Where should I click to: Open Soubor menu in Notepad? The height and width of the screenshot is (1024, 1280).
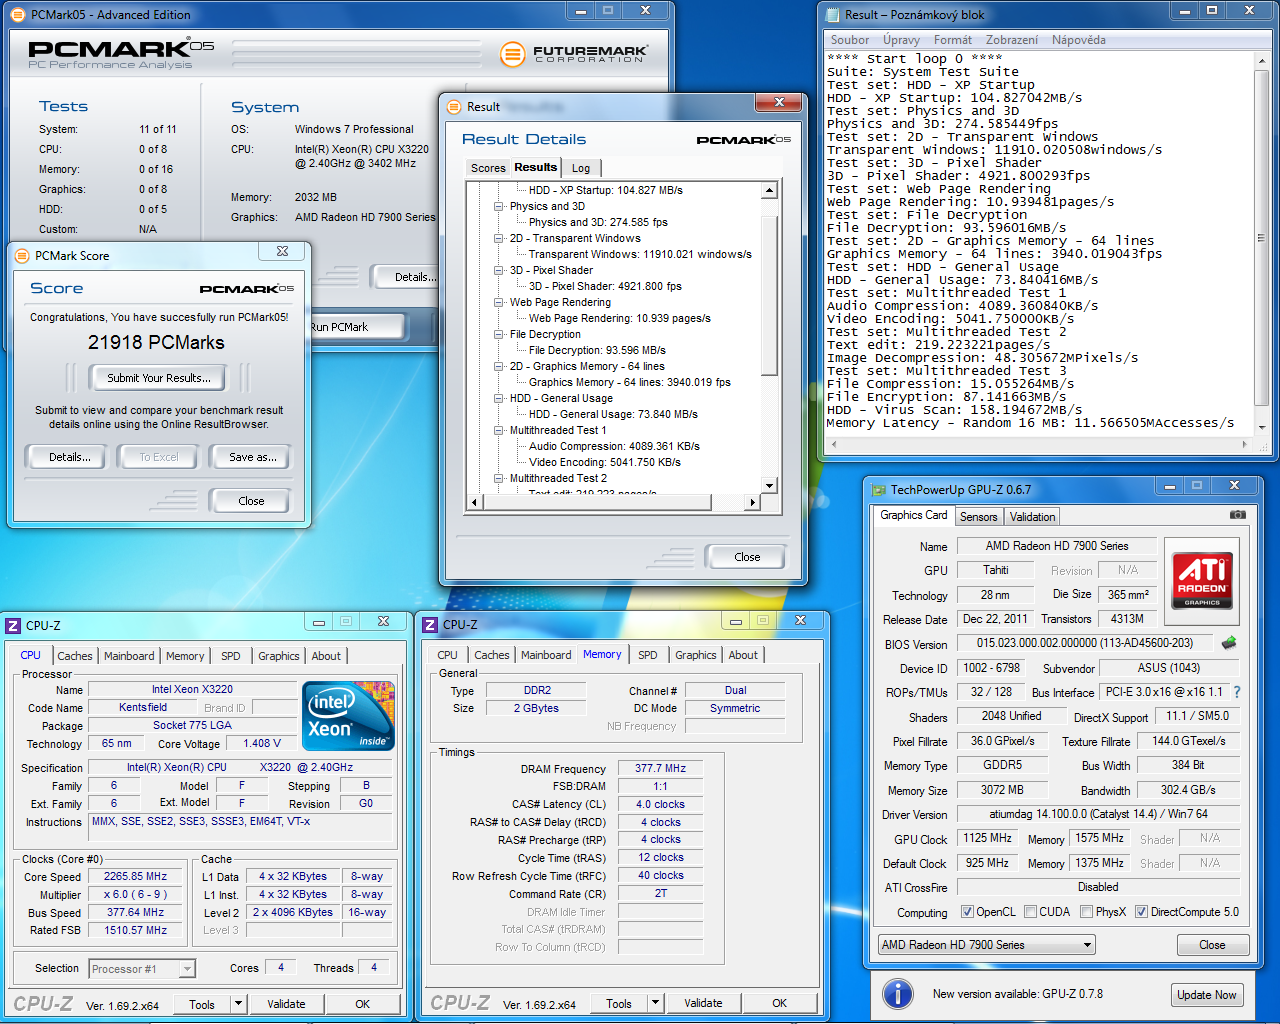[850, 40]
